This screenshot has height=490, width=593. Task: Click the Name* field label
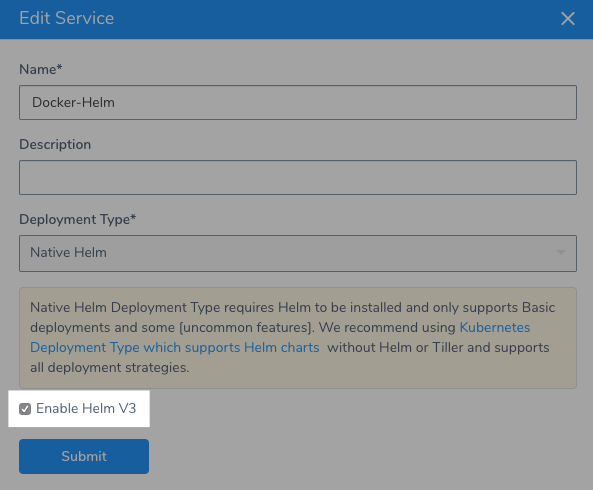click(41, 70)
